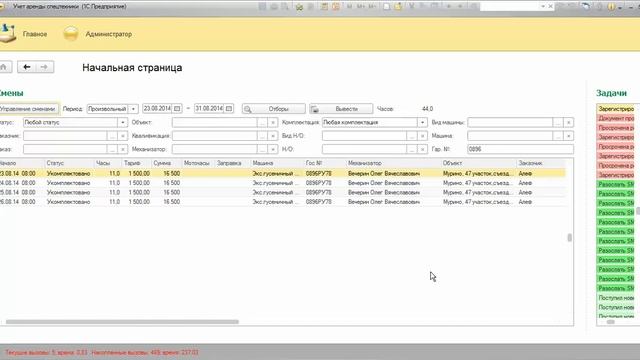Click the home page icon
The height and width of the screenshot is (360, 640).
pos(4,67)
